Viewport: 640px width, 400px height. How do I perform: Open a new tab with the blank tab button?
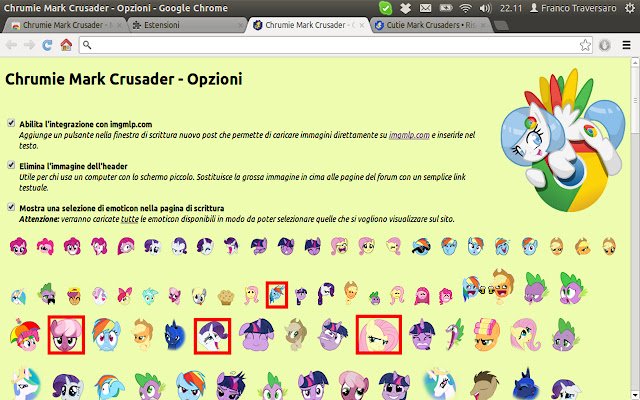point(501,25)
